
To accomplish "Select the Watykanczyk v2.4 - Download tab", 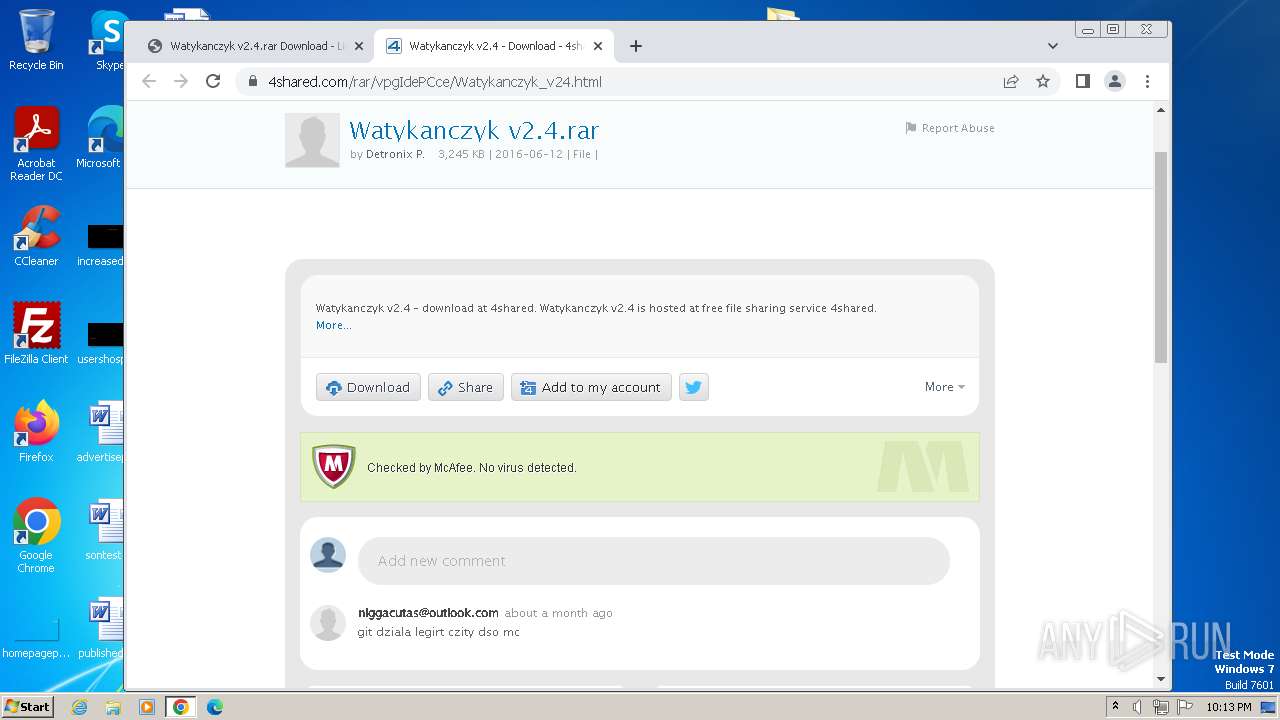I will coord(495,46).
